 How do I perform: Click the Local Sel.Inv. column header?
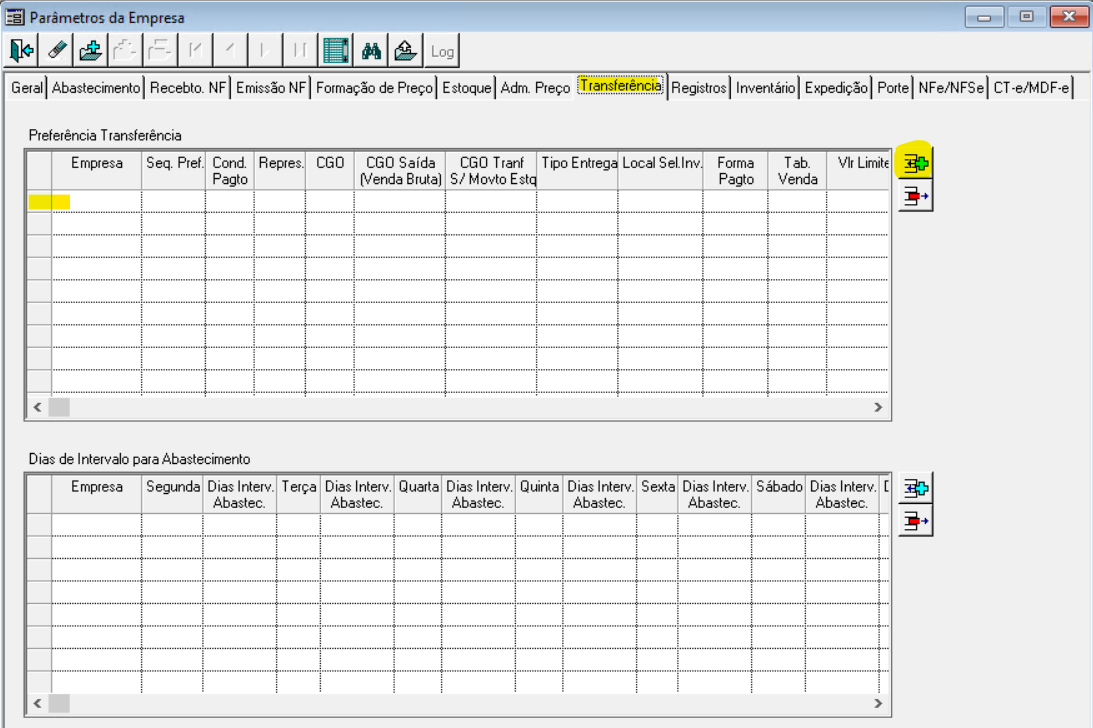point(661,170)
